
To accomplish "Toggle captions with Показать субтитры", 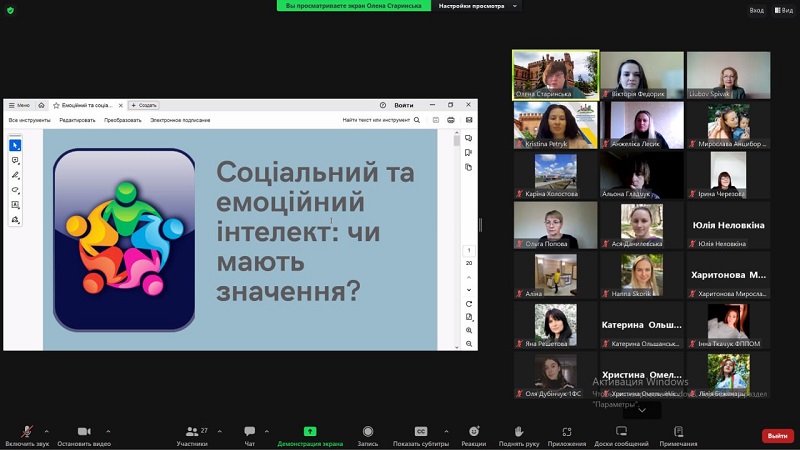I will point(421,433).
